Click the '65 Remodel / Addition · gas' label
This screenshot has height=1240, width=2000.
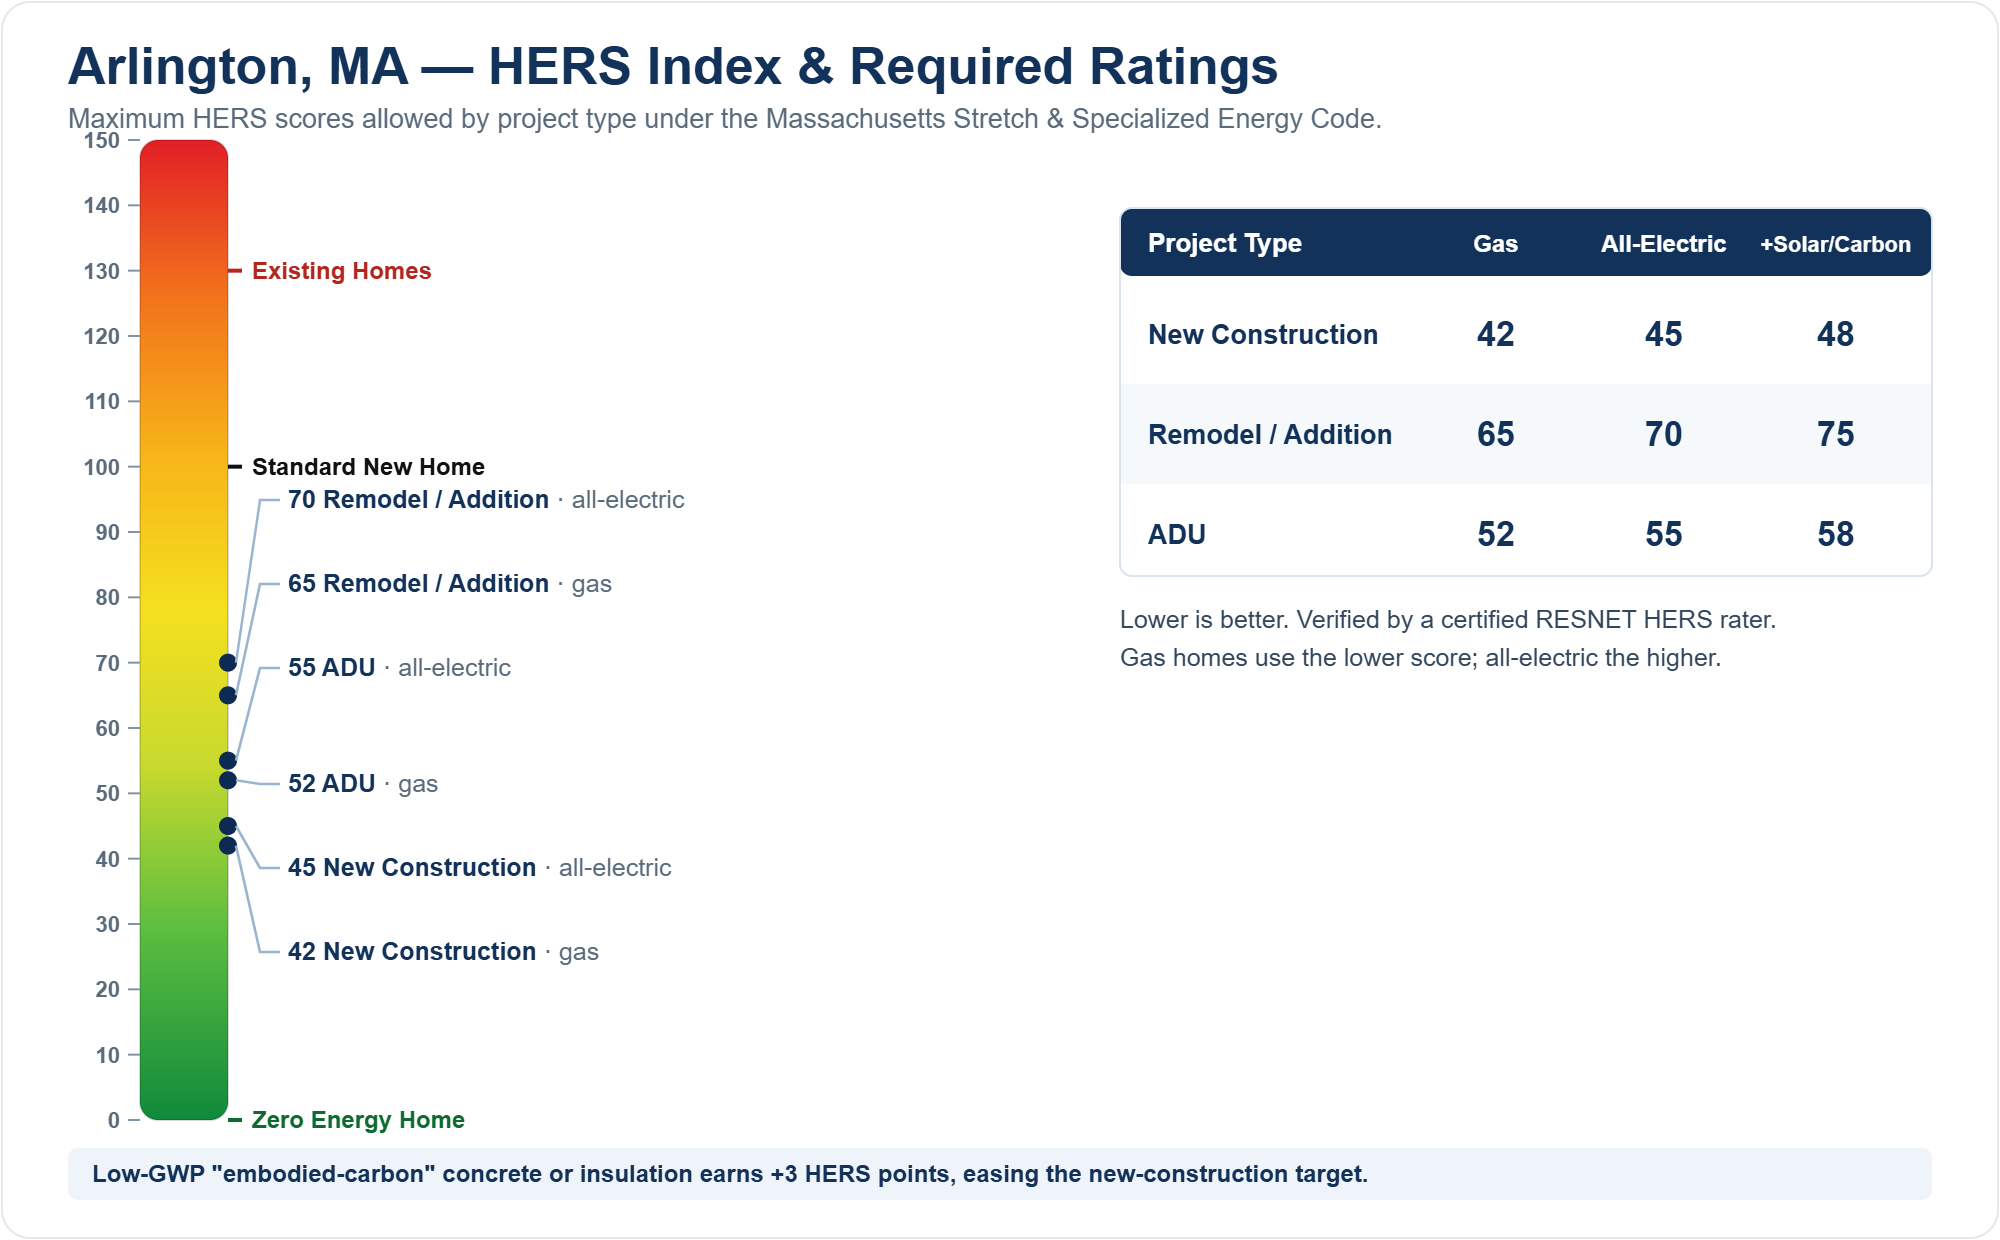(450, 584)
